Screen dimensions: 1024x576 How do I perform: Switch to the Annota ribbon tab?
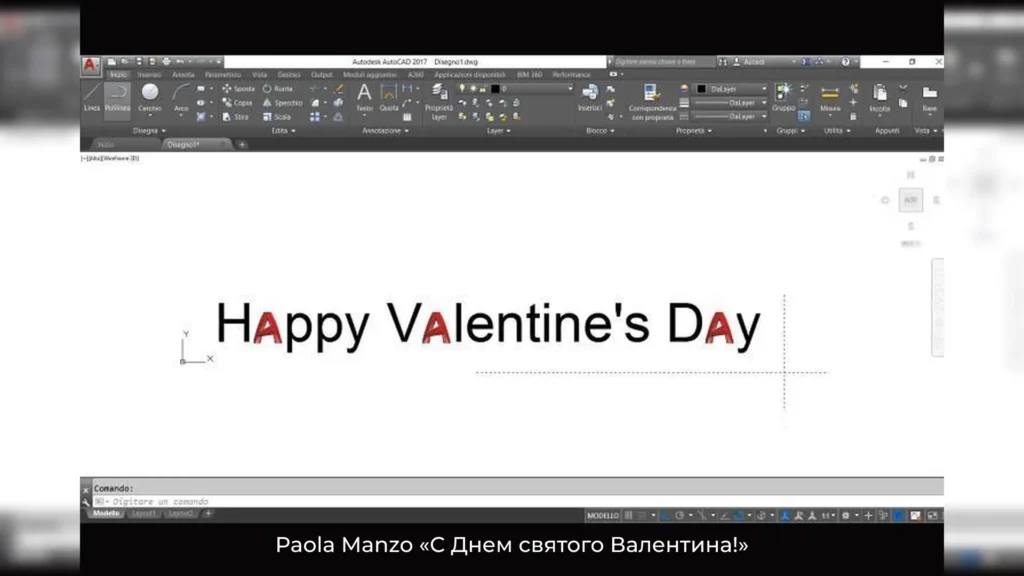(183, 74)
